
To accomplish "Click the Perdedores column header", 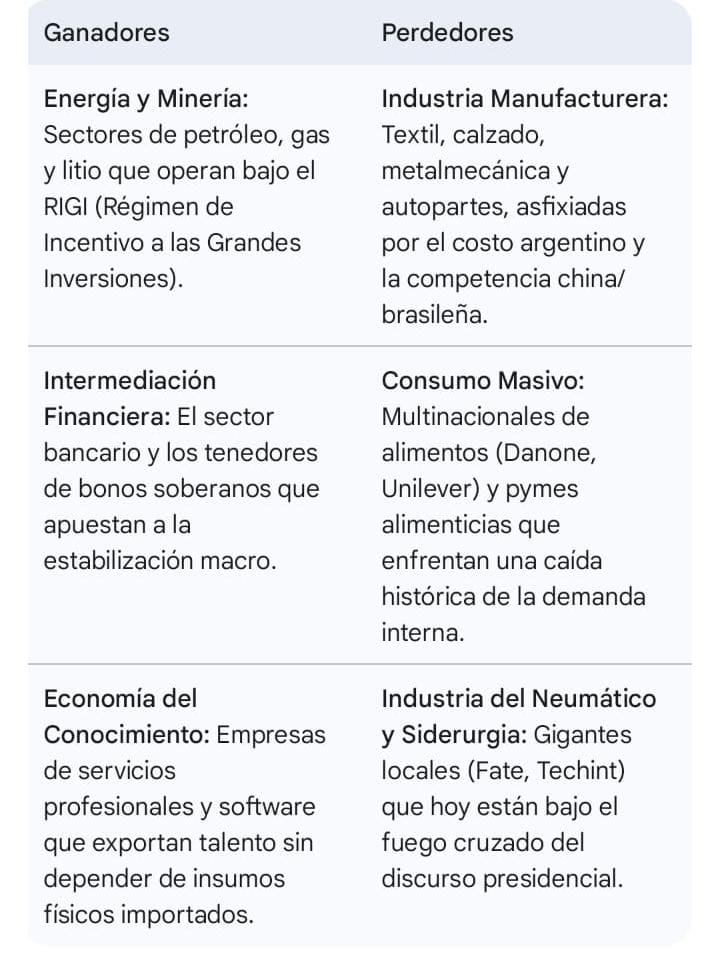I will 447,32.
